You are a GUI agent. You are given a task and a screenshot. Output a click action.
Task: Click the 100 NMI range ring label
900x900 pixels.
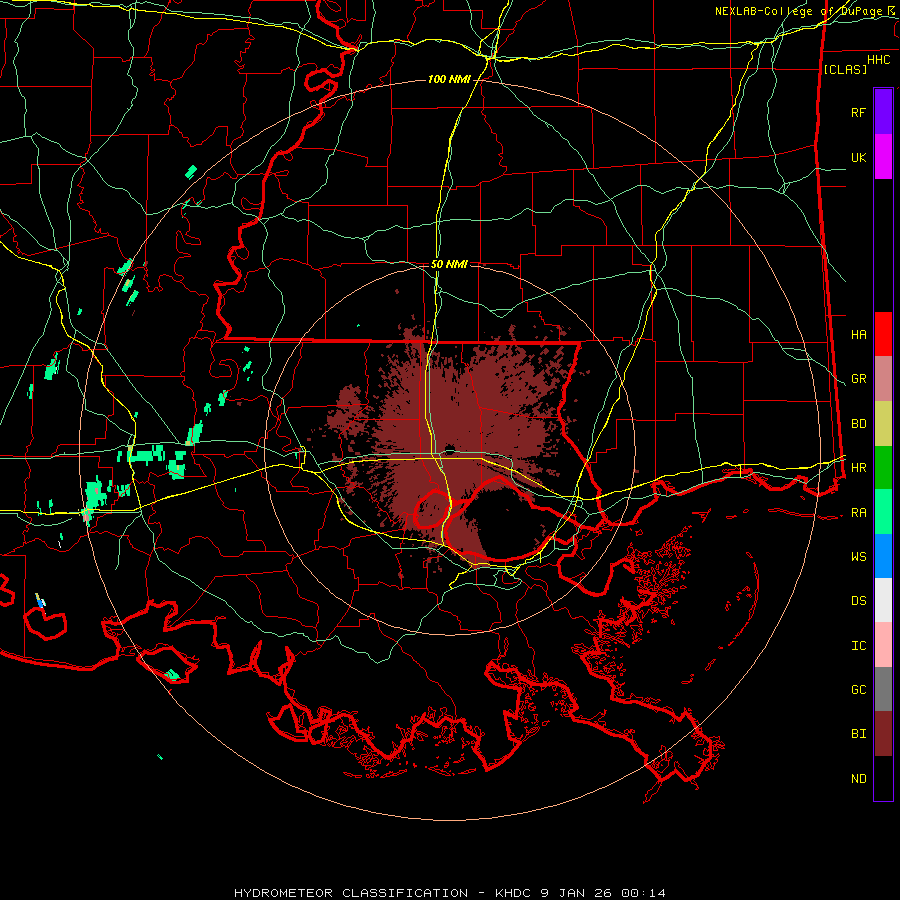tap(449, 79)
